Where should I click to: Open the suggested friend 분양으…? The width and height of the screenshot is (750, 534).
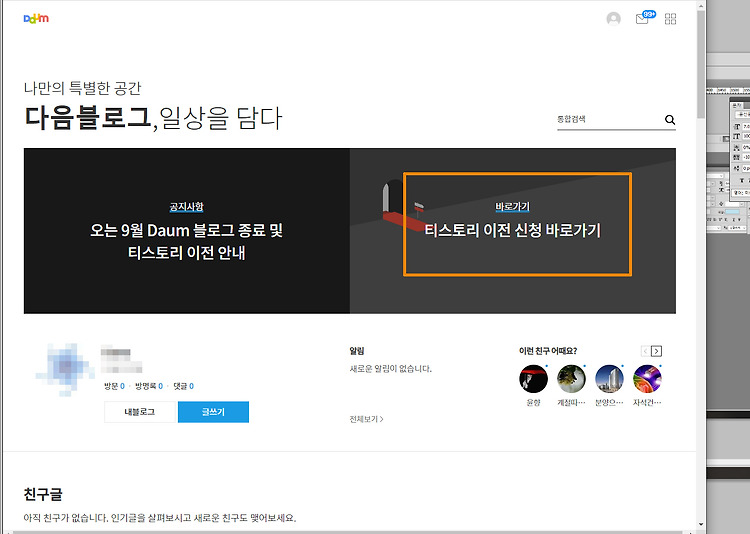tap(609, 386)
